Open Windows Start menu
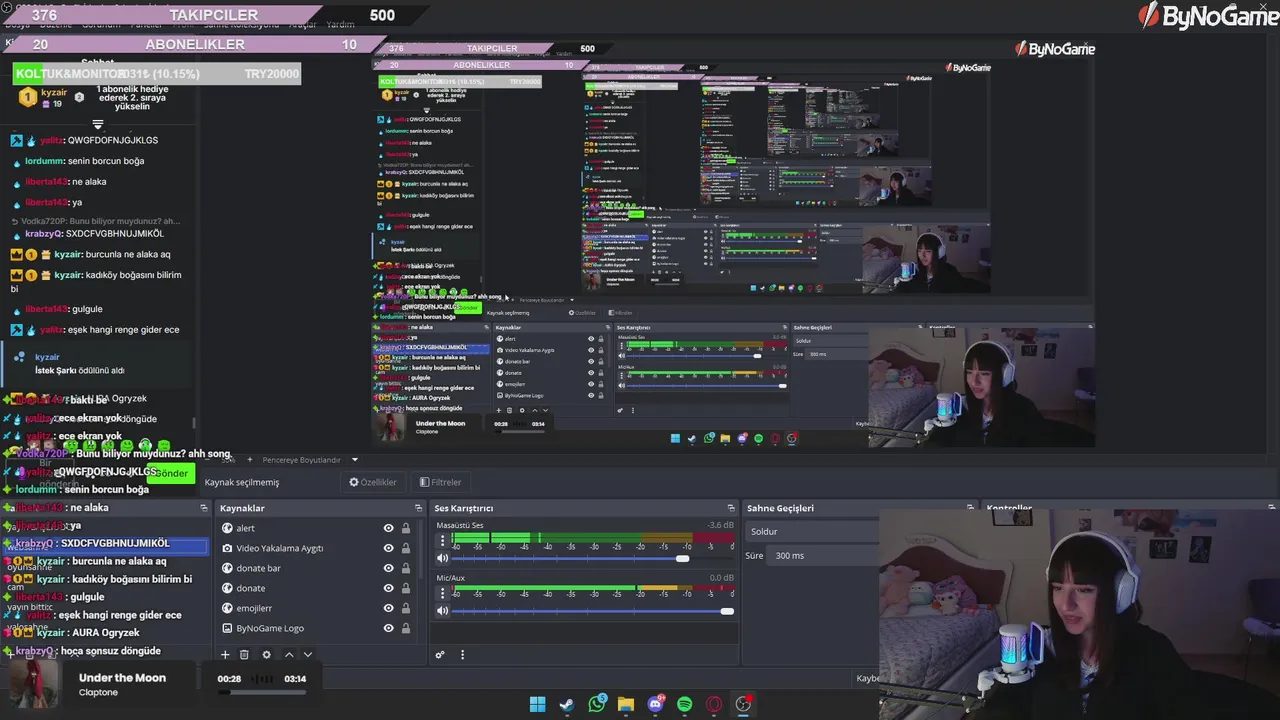This screenshot has width=1280, height=720. (537, 704)
